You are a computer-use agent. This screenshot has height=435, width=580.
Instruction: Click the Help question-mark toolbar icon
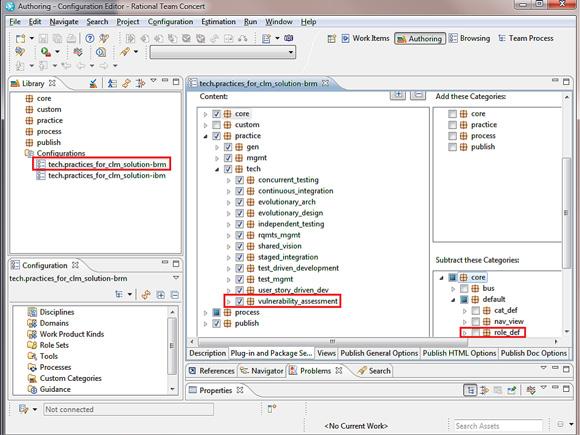90,38
